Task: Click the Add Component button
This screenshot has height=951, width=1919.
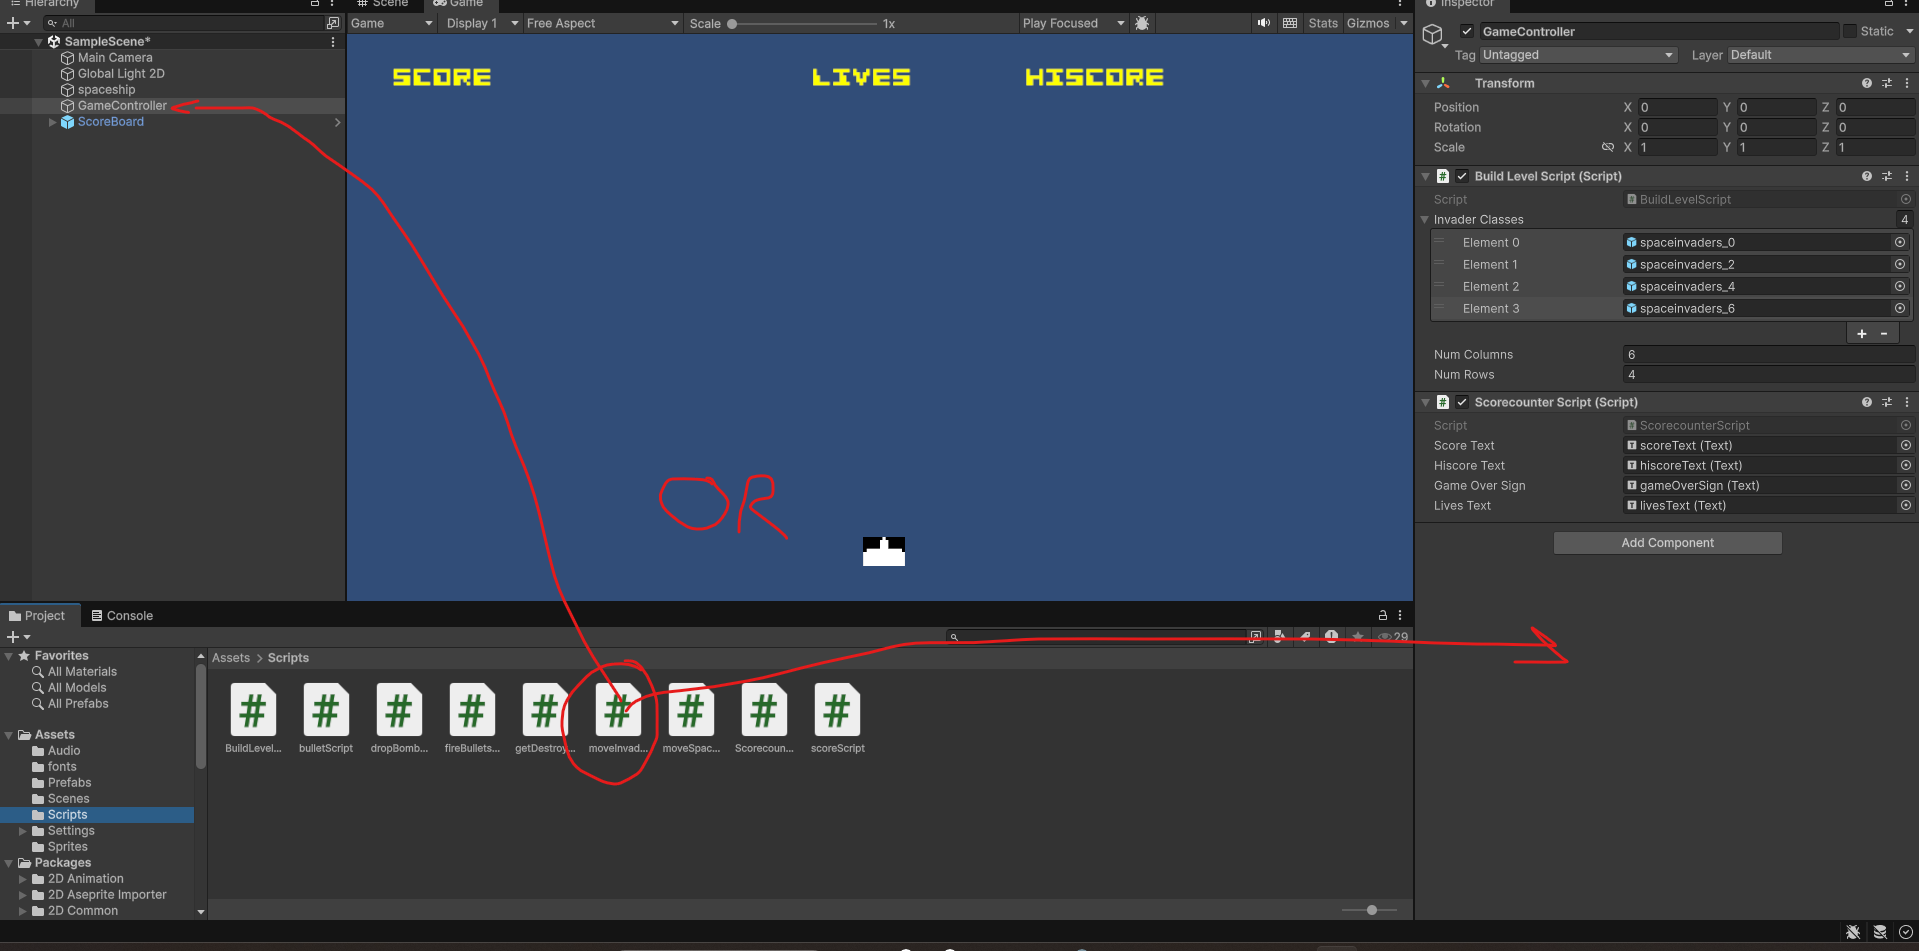Action: coord(1667,543)
